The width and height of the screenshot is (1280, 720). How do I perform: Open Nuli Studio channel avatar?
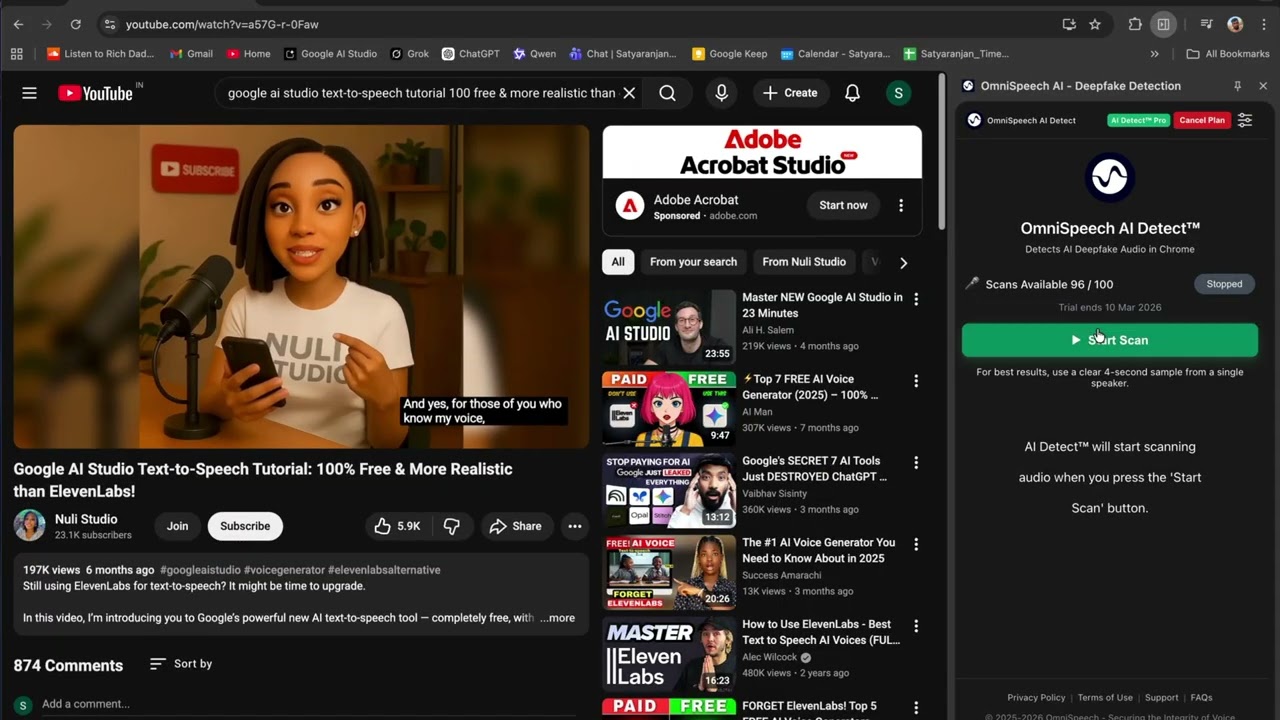[30, 526]
